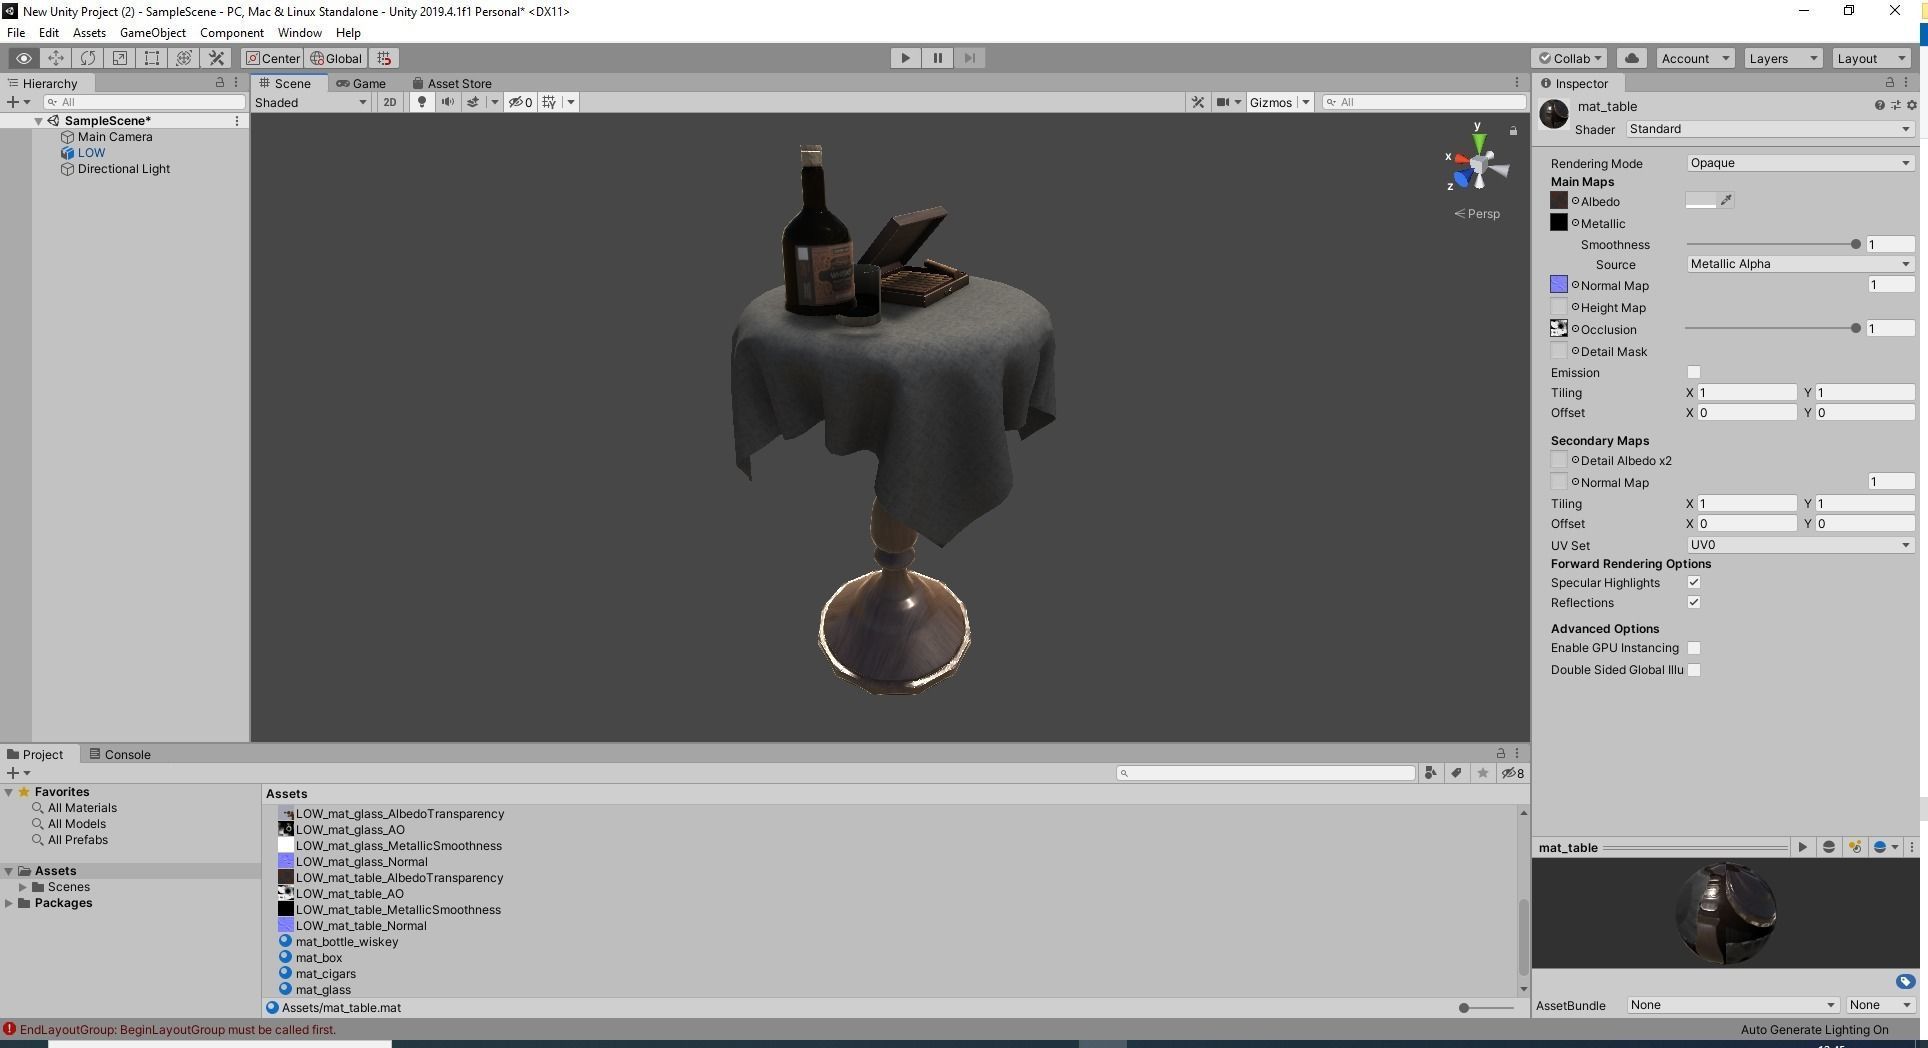Open the Shader dropdown

[1769, 129]
